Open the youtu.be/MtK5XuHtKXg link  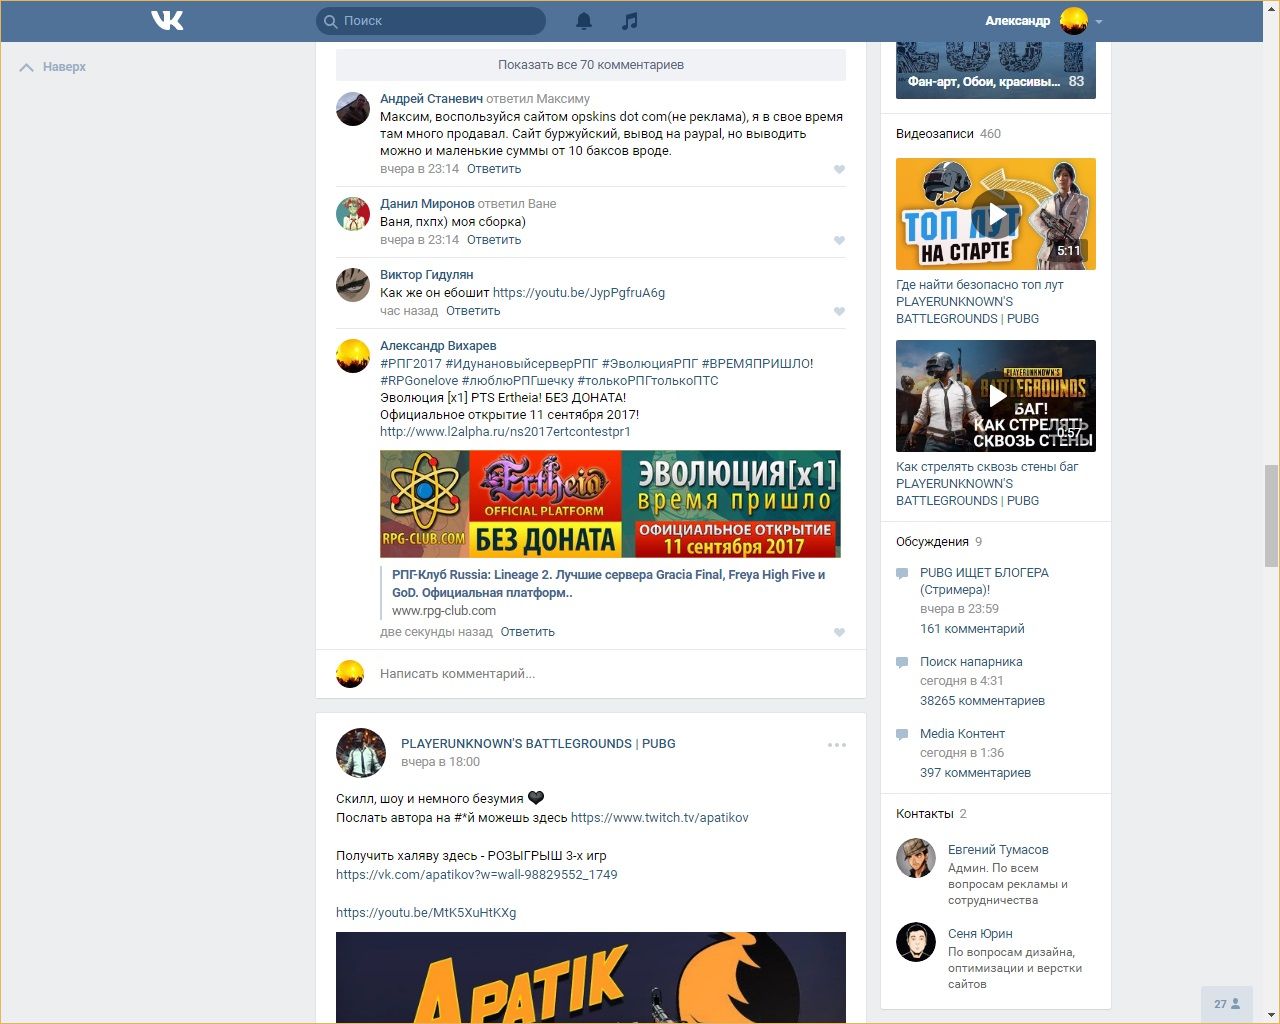point(426,913)
